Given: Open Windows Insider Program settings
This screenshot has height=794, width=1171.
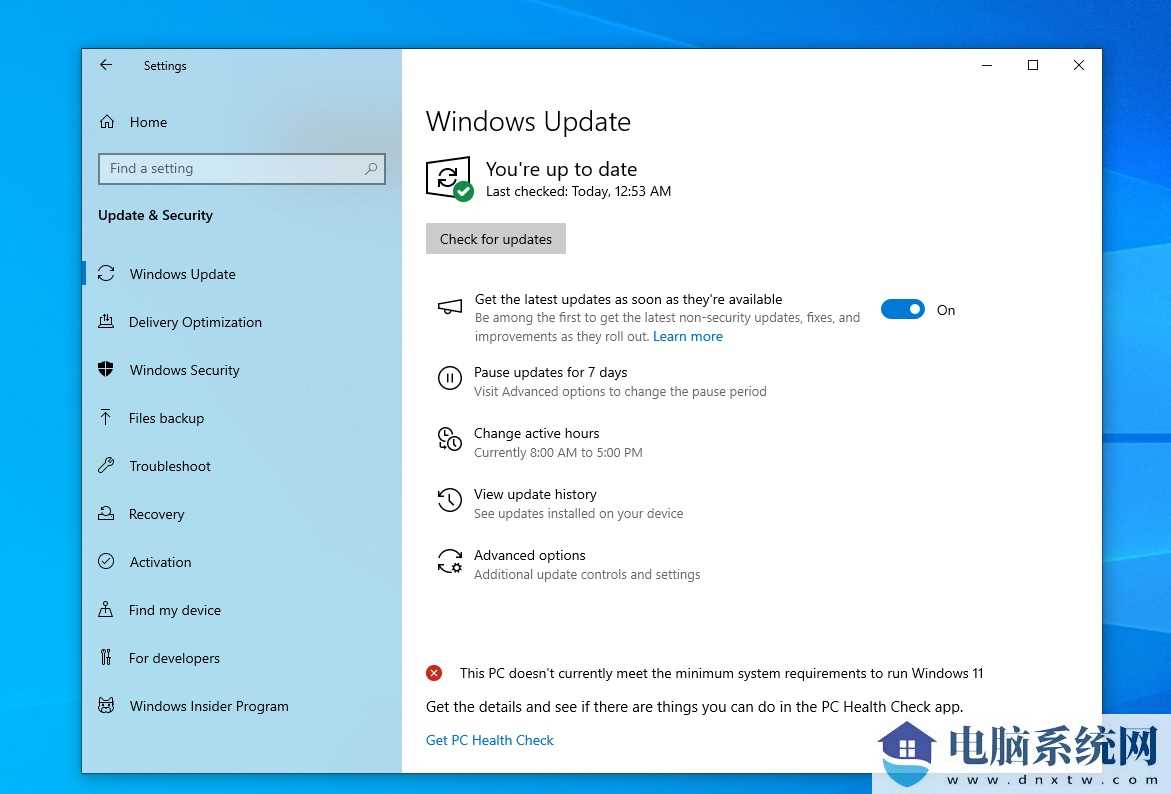Looking at the screenshot, I should (x=209, y=706).
